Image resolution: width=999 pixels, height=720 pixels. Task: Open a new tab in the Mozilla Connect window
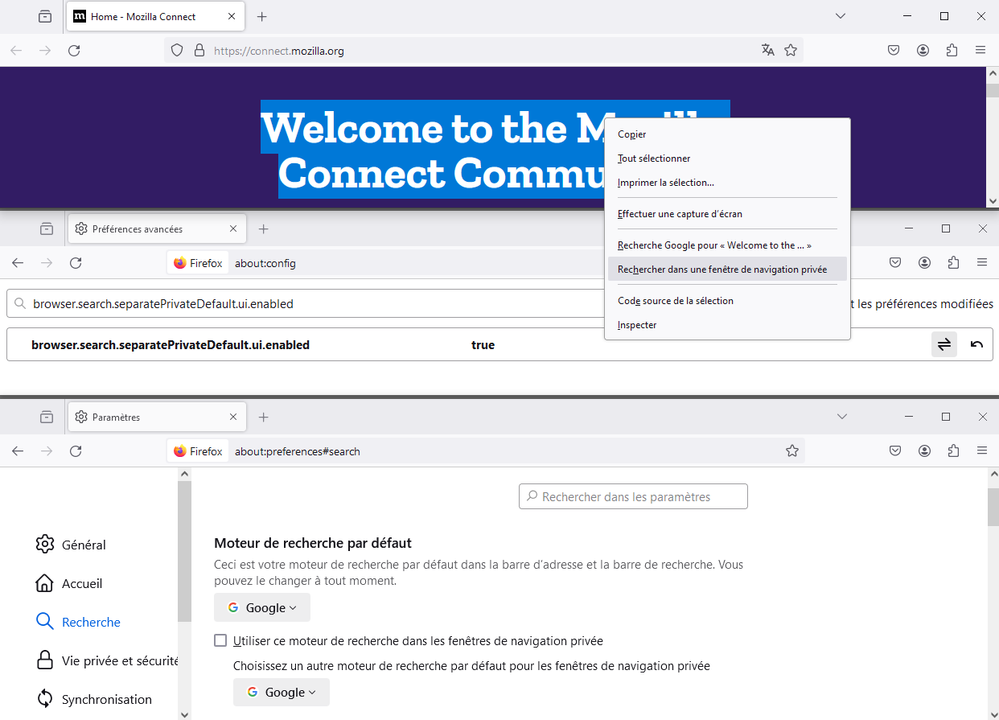262,17
